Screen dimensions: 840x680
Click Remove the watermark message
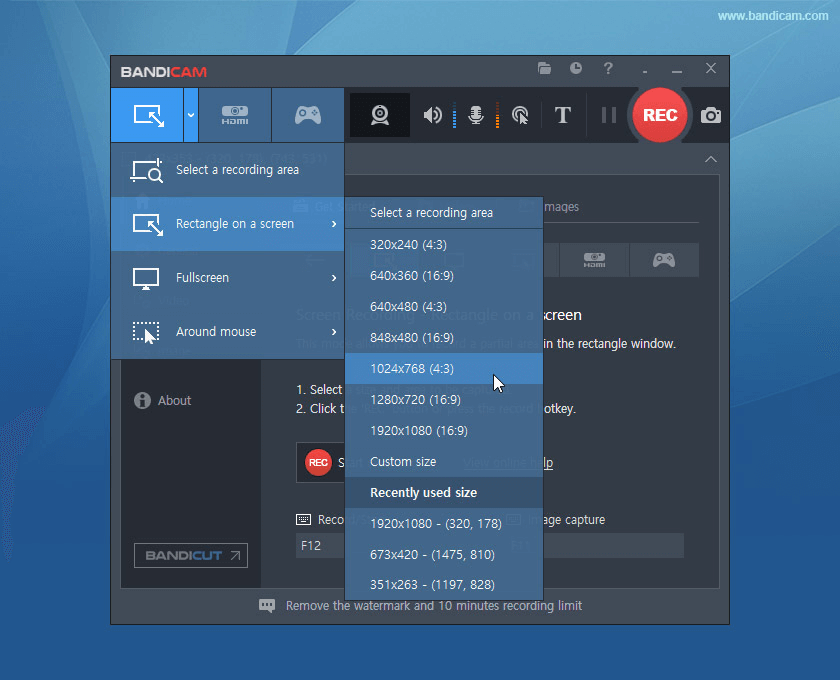point(434,606)
